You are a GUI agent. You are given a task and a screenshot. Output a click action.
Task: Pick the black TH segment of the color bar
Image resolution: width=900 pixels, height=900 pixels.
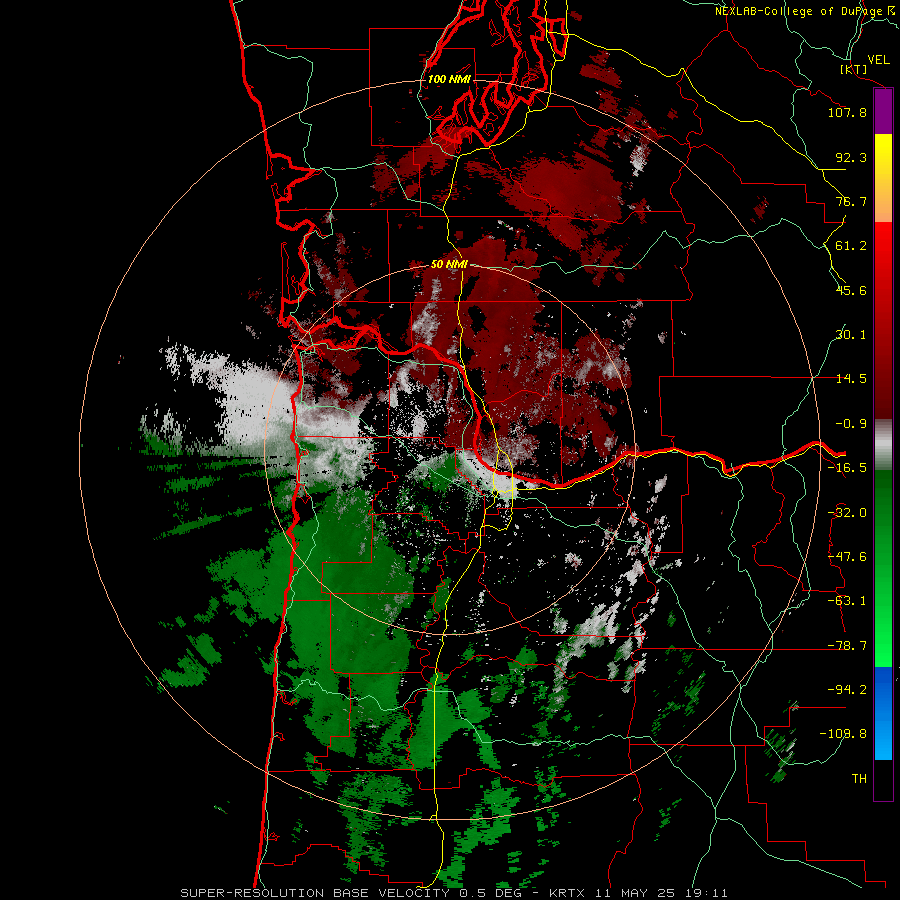point(883,779)
